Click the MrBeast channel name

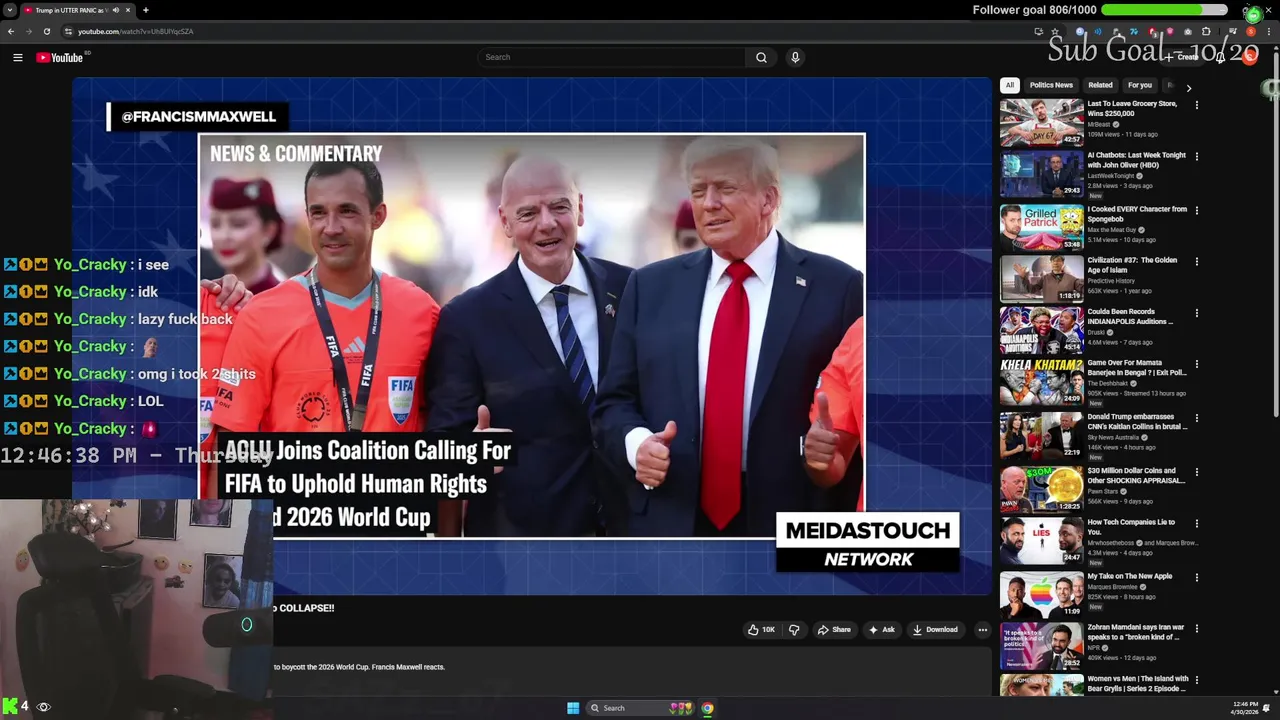(x=1099, y=124)
